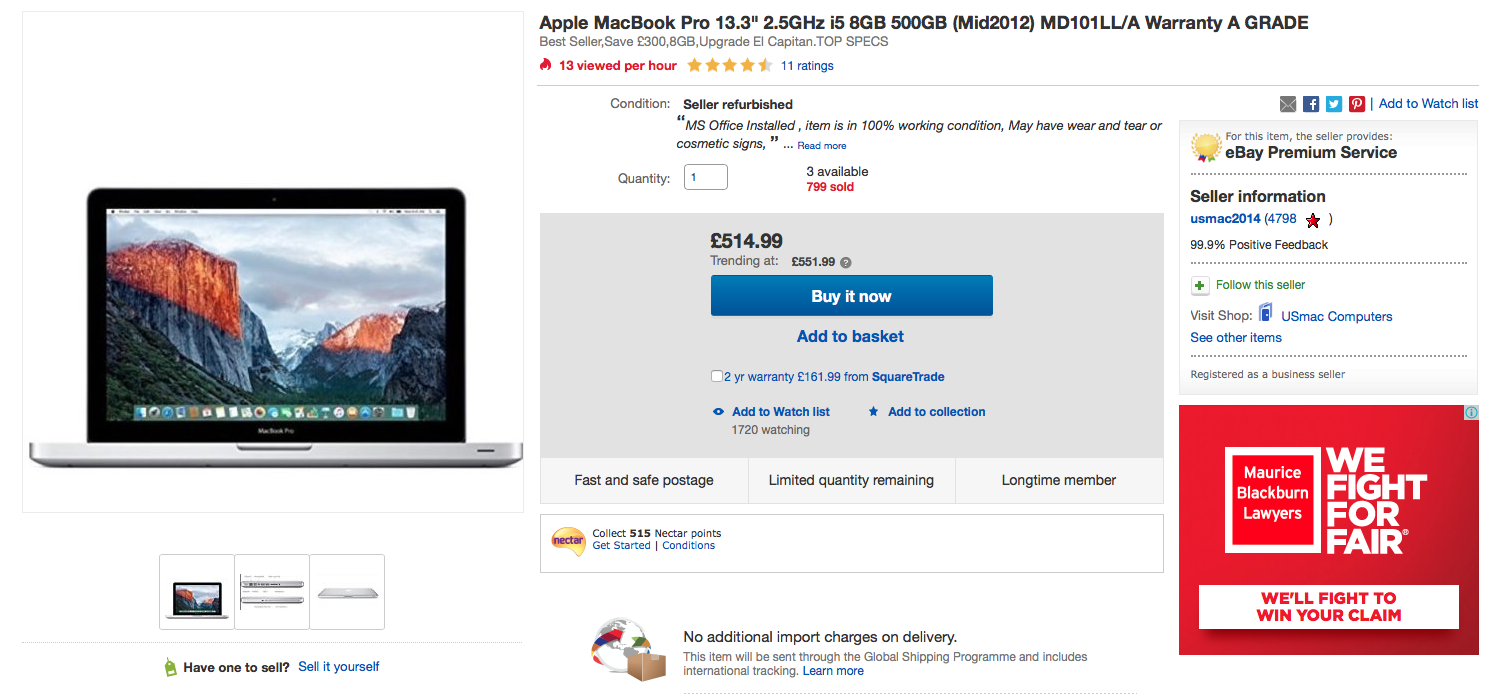Click the AdChoices icon on the red advert
Viewport: 1501px width, 700px height.
[x=1471, y=412]
